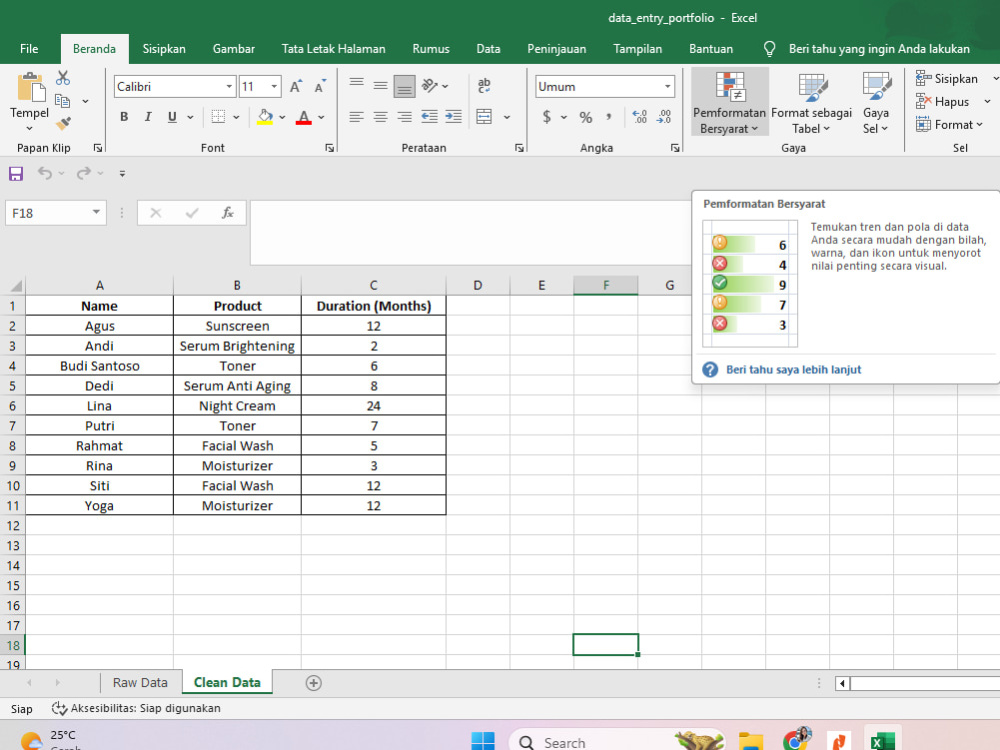
Task: Switch to the Peninjauan tab
Action: pos(556,49)
